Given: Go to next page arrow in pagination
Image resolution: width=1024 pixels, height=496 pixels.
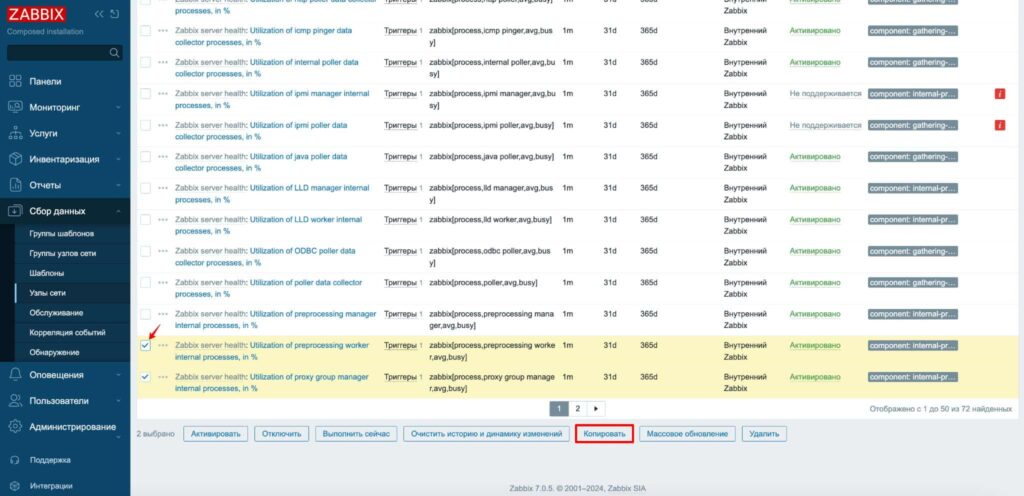Looking at the screenshot, I should (596, 409).
